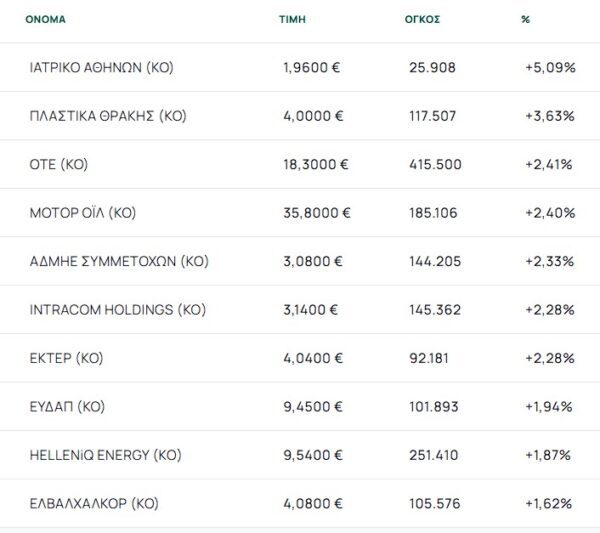Click the ΟΓΚΟΣ column header
This screenshot has width=600, height=533.
click(423, 19)
